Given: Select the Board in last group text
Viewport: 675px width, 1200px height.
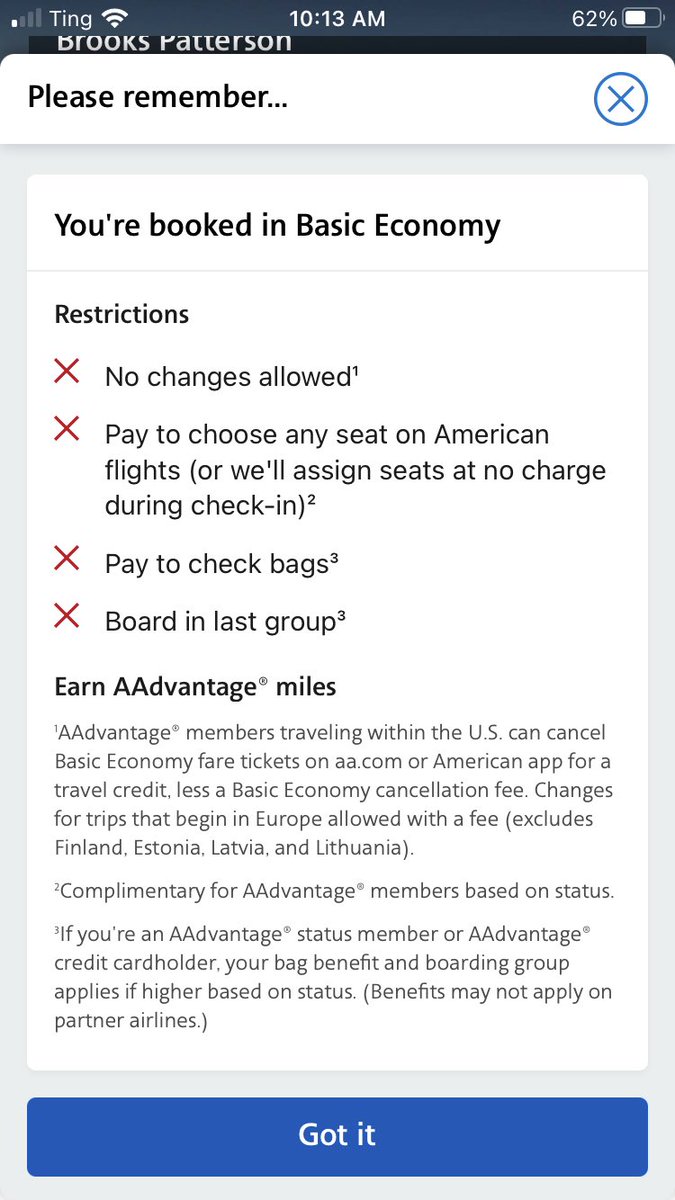Looking at the screenshot, I should tap(226, 621).
